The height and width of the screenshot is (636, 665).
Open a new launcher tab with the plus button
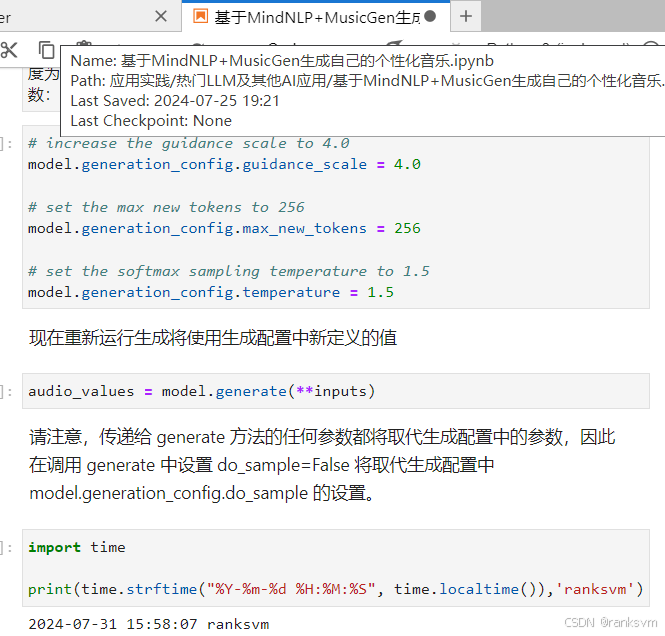click(466, 17)
